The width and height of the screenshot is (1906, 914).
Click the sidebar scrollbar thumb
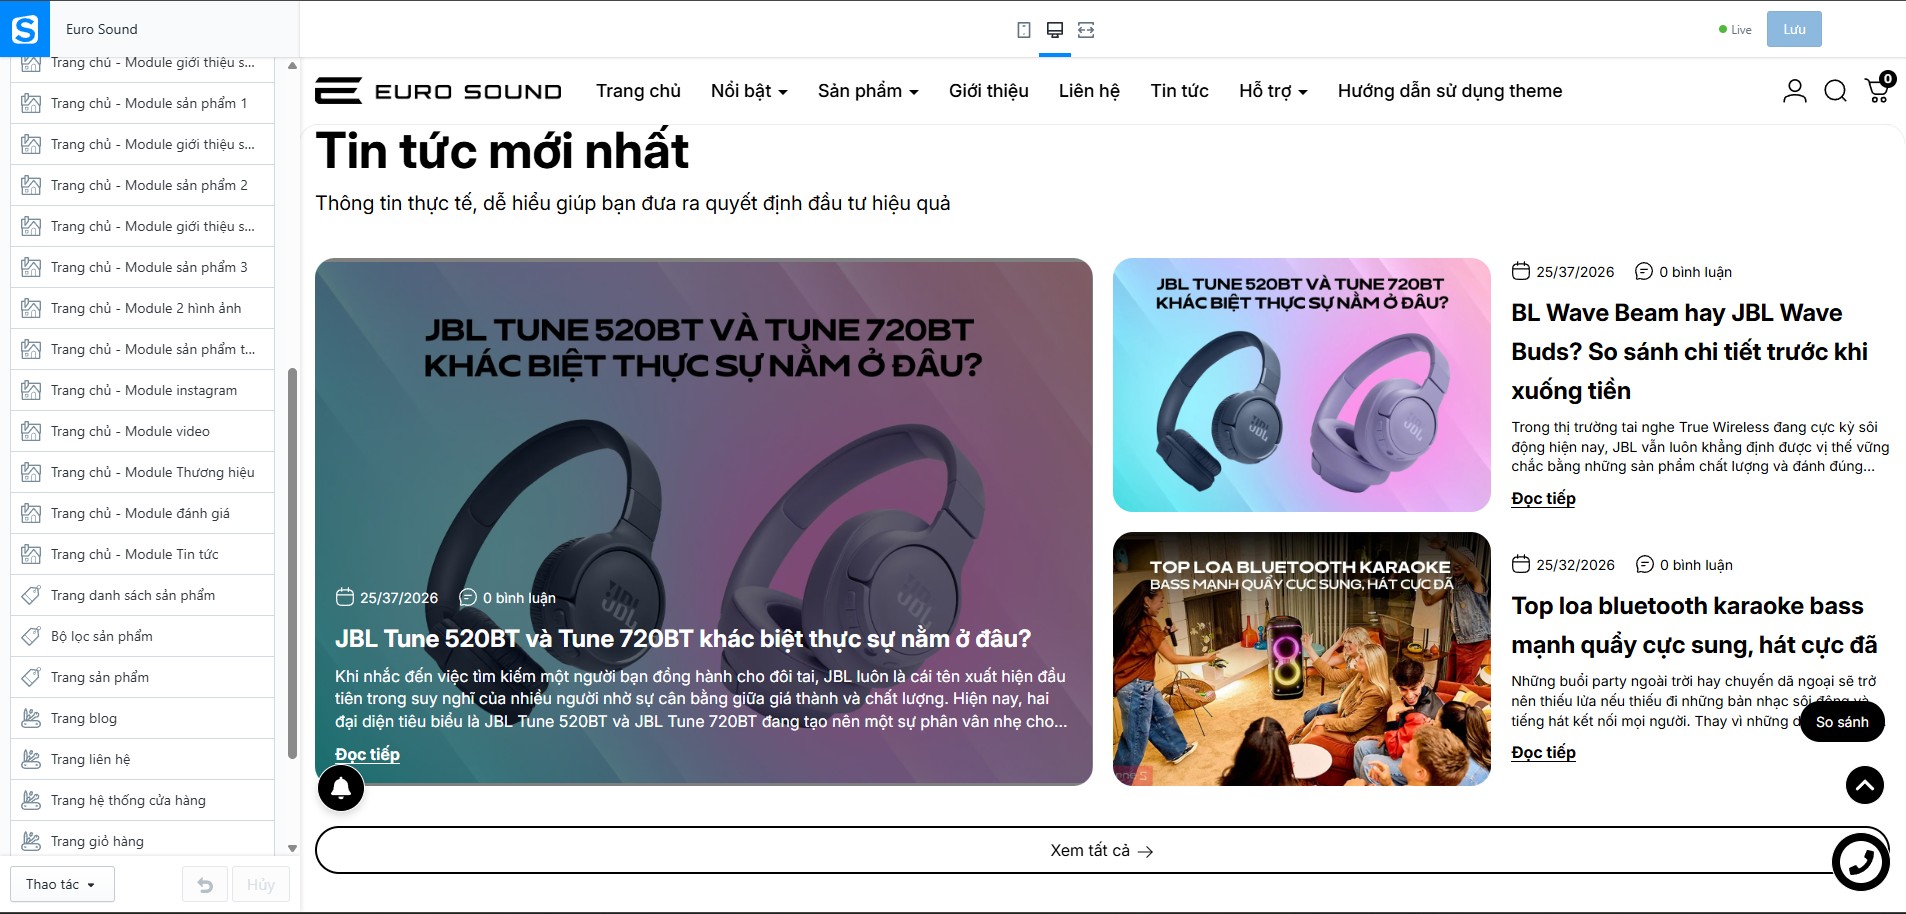tap(292, 563)
